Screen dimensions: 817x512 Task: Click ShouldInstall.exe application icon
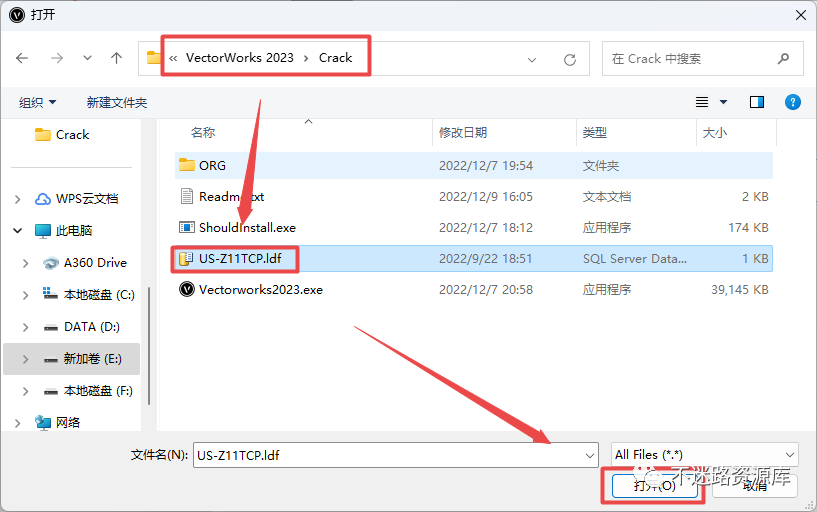[187, 228]
